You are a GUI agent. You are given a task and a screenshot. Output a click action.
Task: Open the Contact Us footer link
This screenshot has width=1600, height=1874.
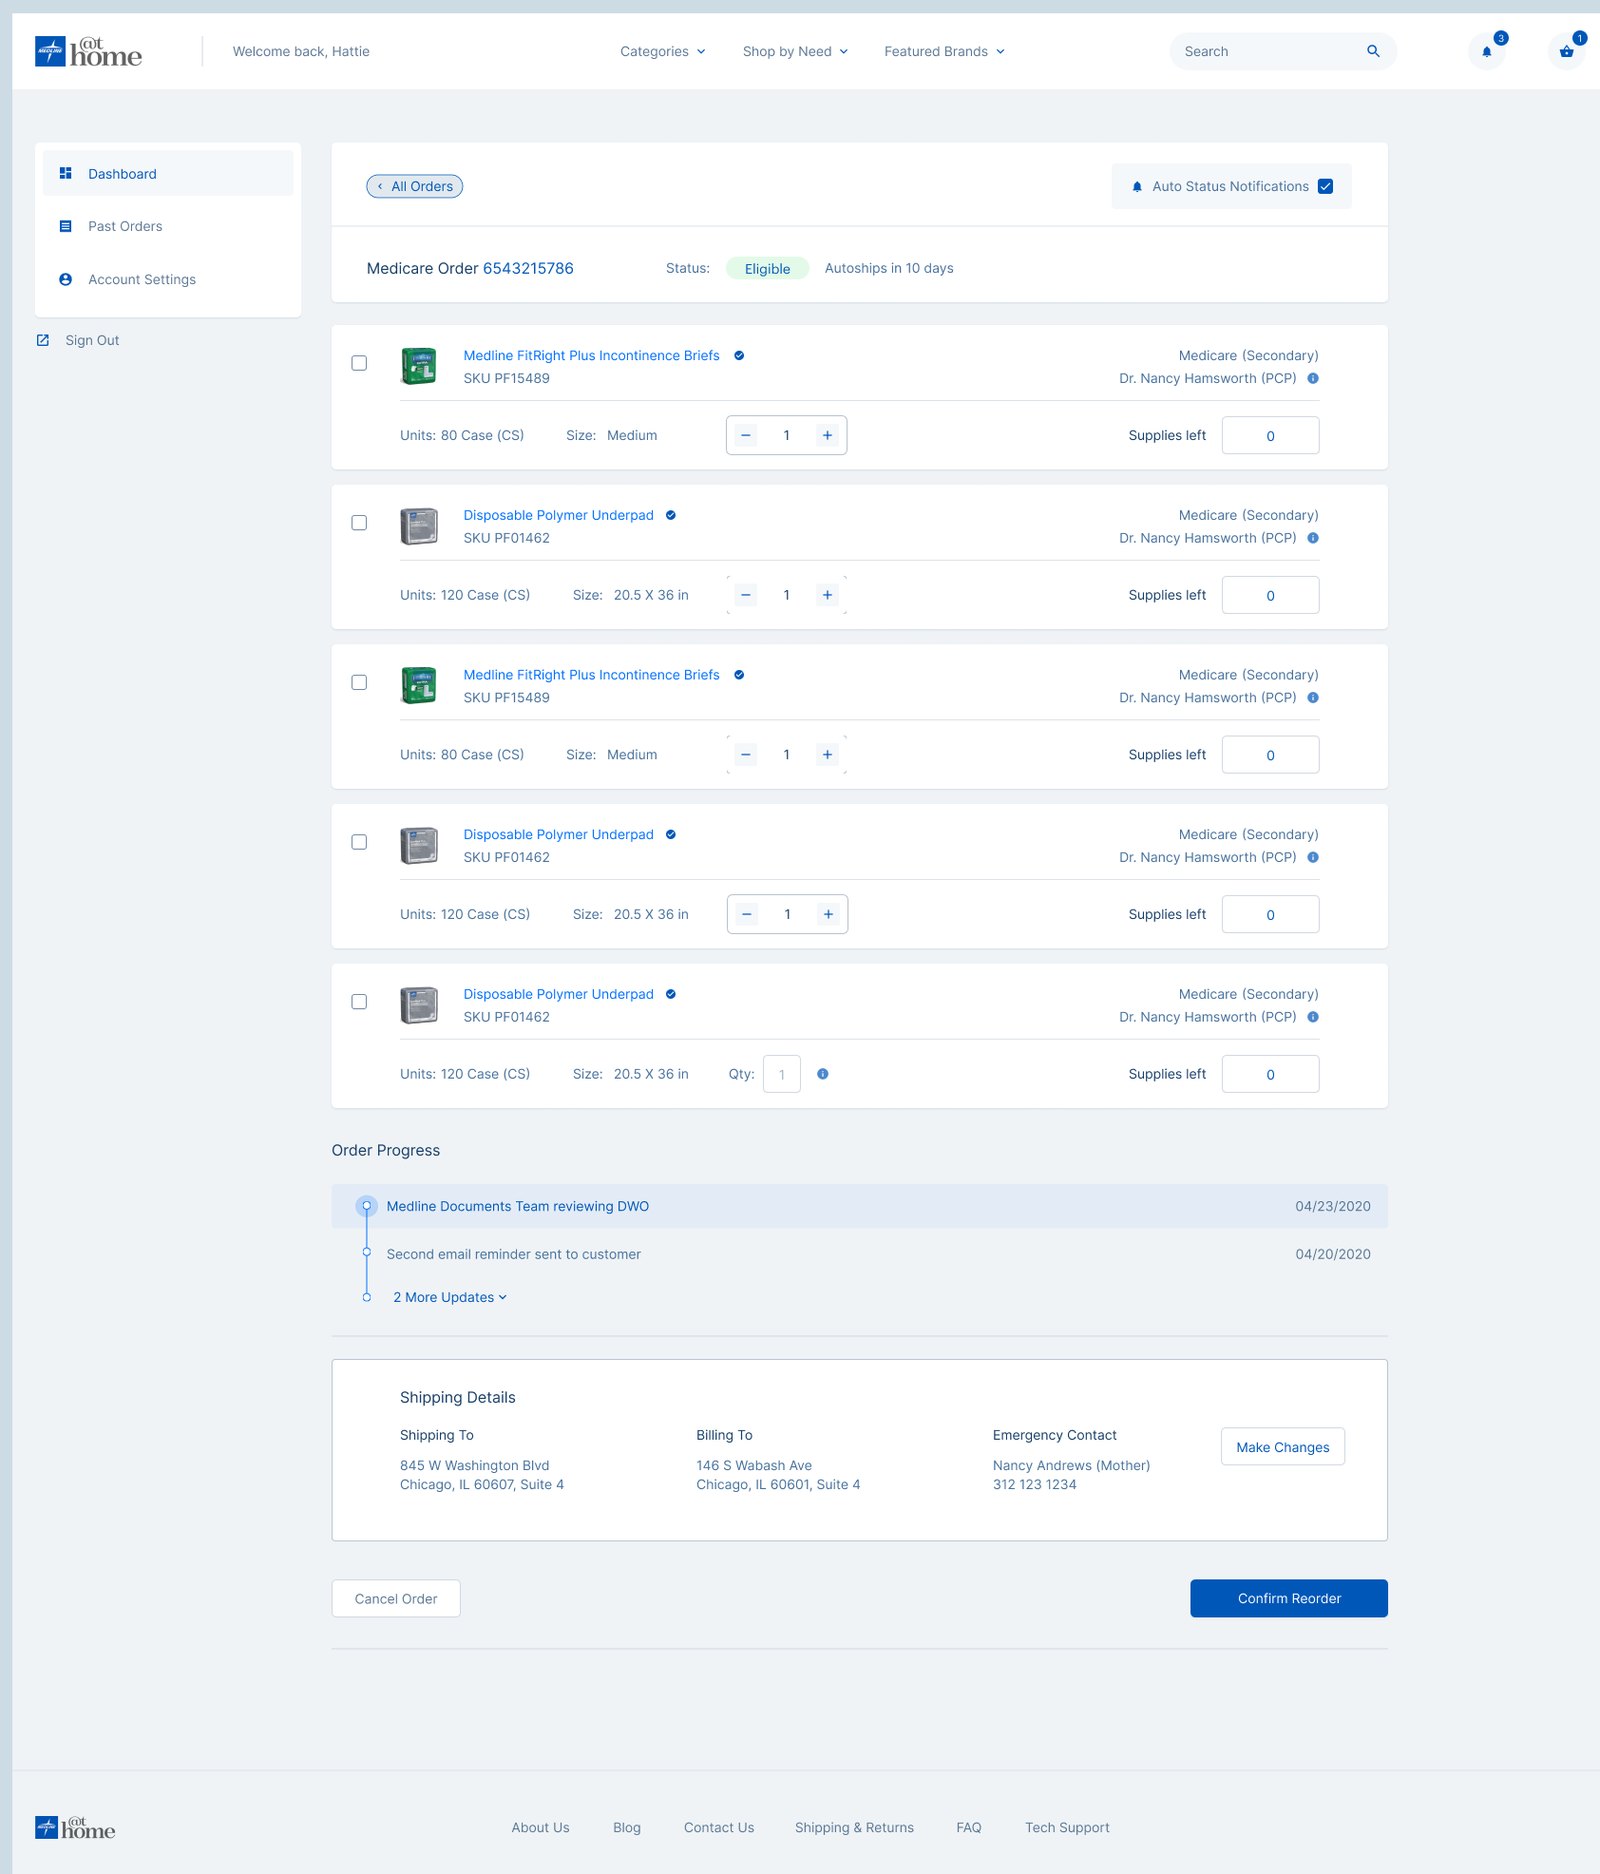[719, 1828]
